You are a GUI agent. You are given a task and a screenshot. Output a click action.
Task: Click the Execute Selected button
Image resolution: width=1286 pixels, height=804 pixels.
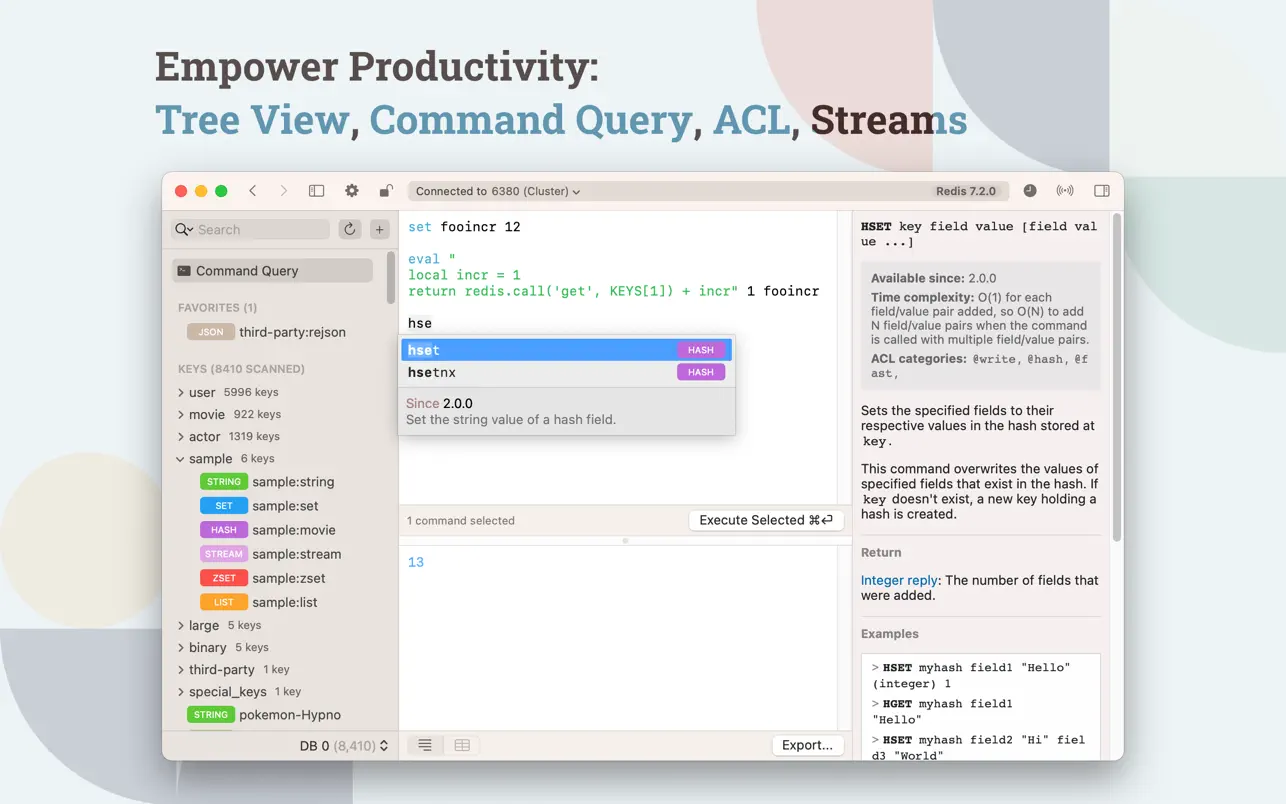[766, 520]
